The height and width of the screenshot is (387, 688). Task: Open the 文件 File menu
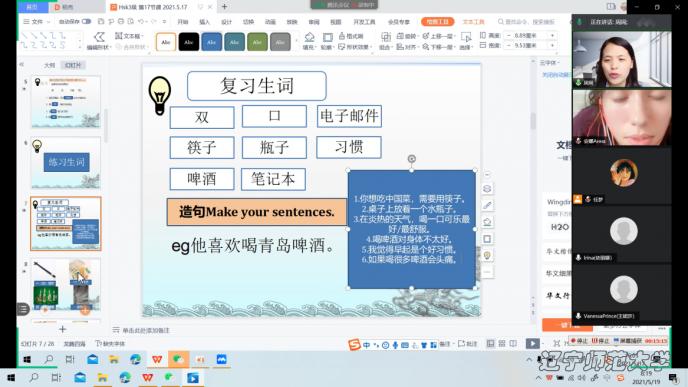point(34,22)
